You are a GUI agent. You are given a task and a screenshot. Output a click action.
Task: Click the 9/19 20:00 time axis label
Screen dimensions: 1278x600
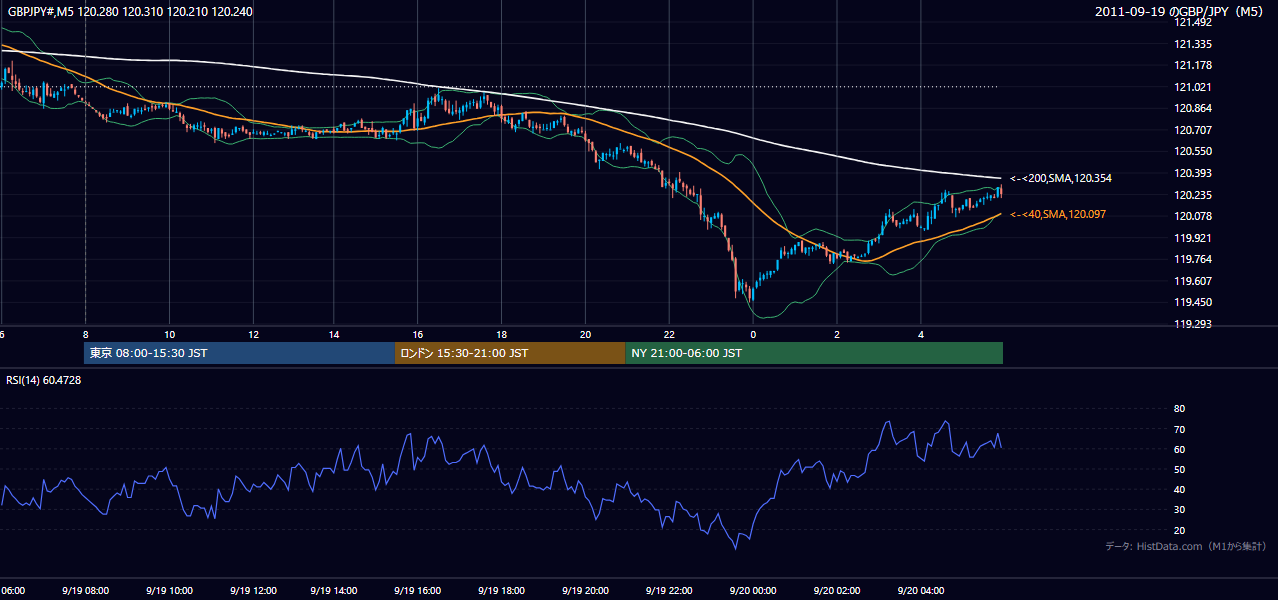[x=585, y=591]
